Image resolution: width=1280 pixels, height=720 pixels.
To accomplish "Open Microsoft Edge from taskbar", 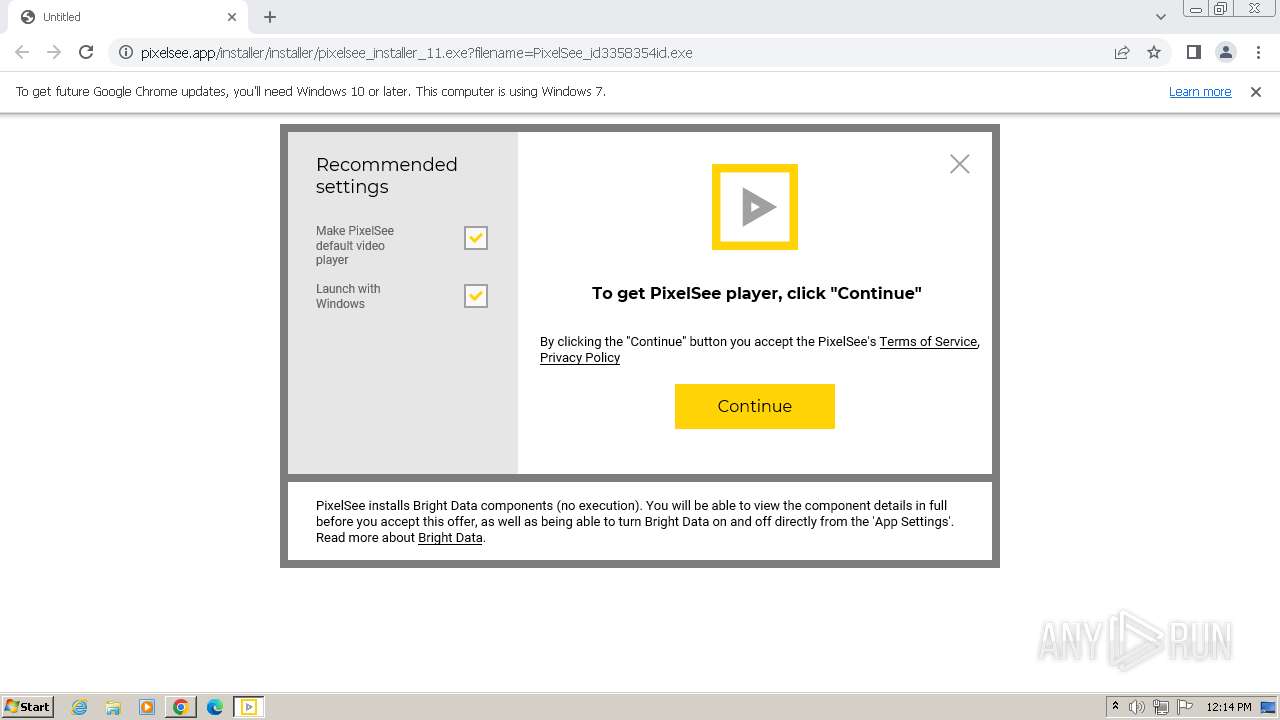I will (215, 707).
